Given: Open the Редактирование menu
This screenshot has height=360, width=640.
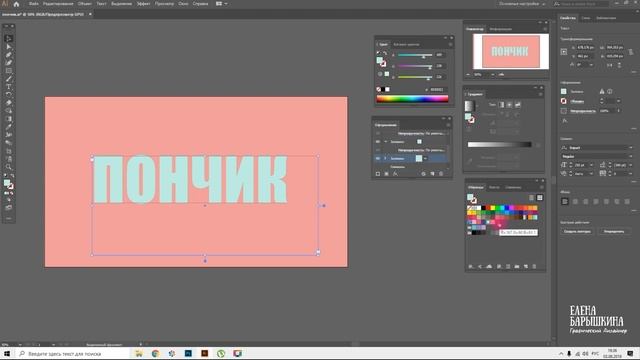Looking at the screenshot, I should point(58,4).
